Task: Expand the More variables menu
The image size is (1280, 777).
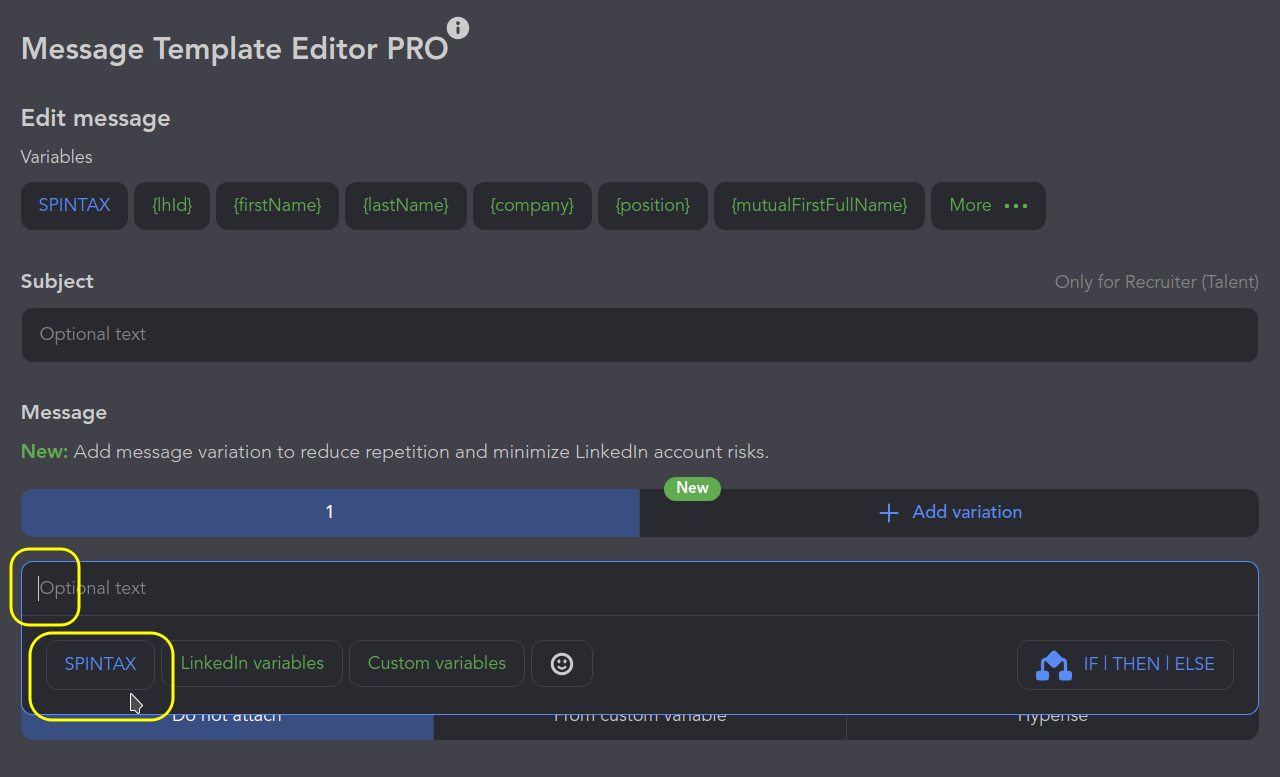Action: [988, 206]
